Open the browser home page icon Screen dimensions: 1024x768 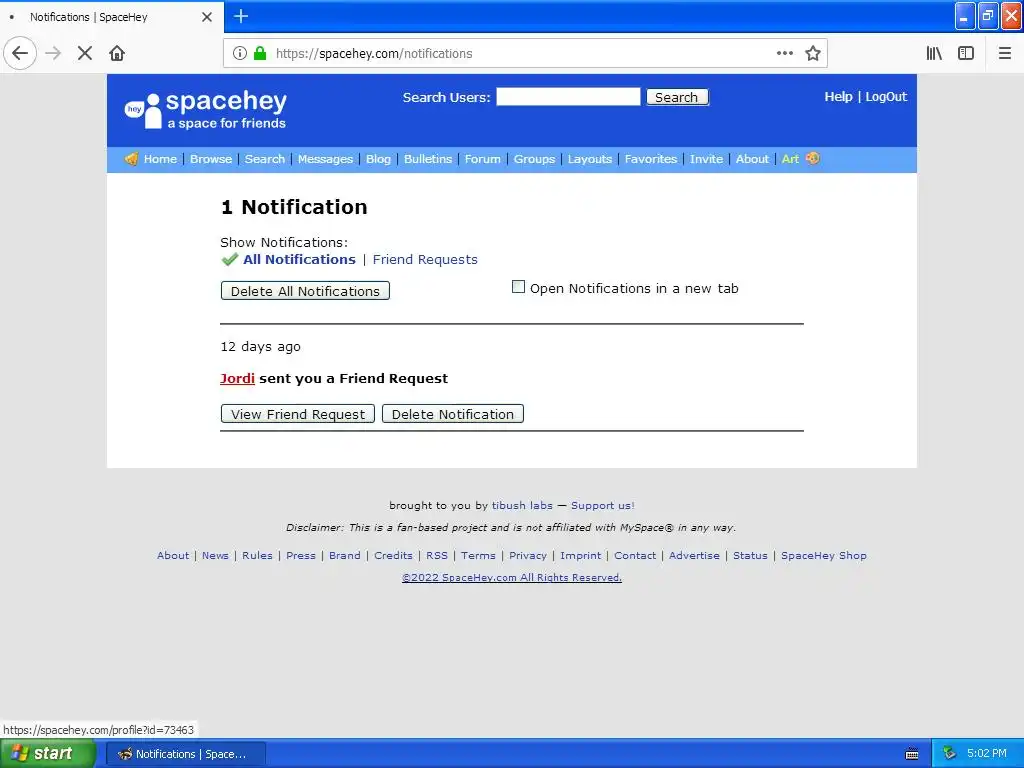coord(117,53)
